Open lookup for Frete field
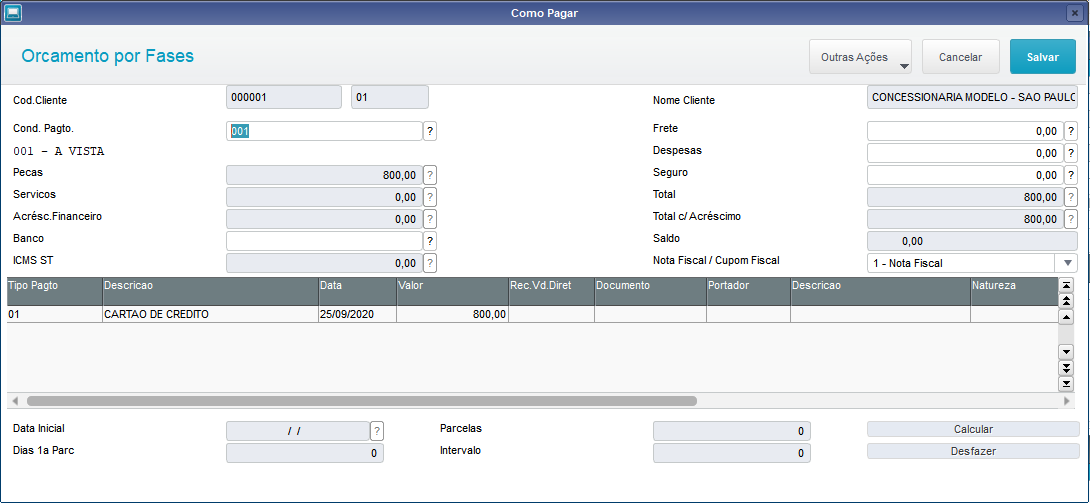1090x503 pixels. coord(1071,131)
